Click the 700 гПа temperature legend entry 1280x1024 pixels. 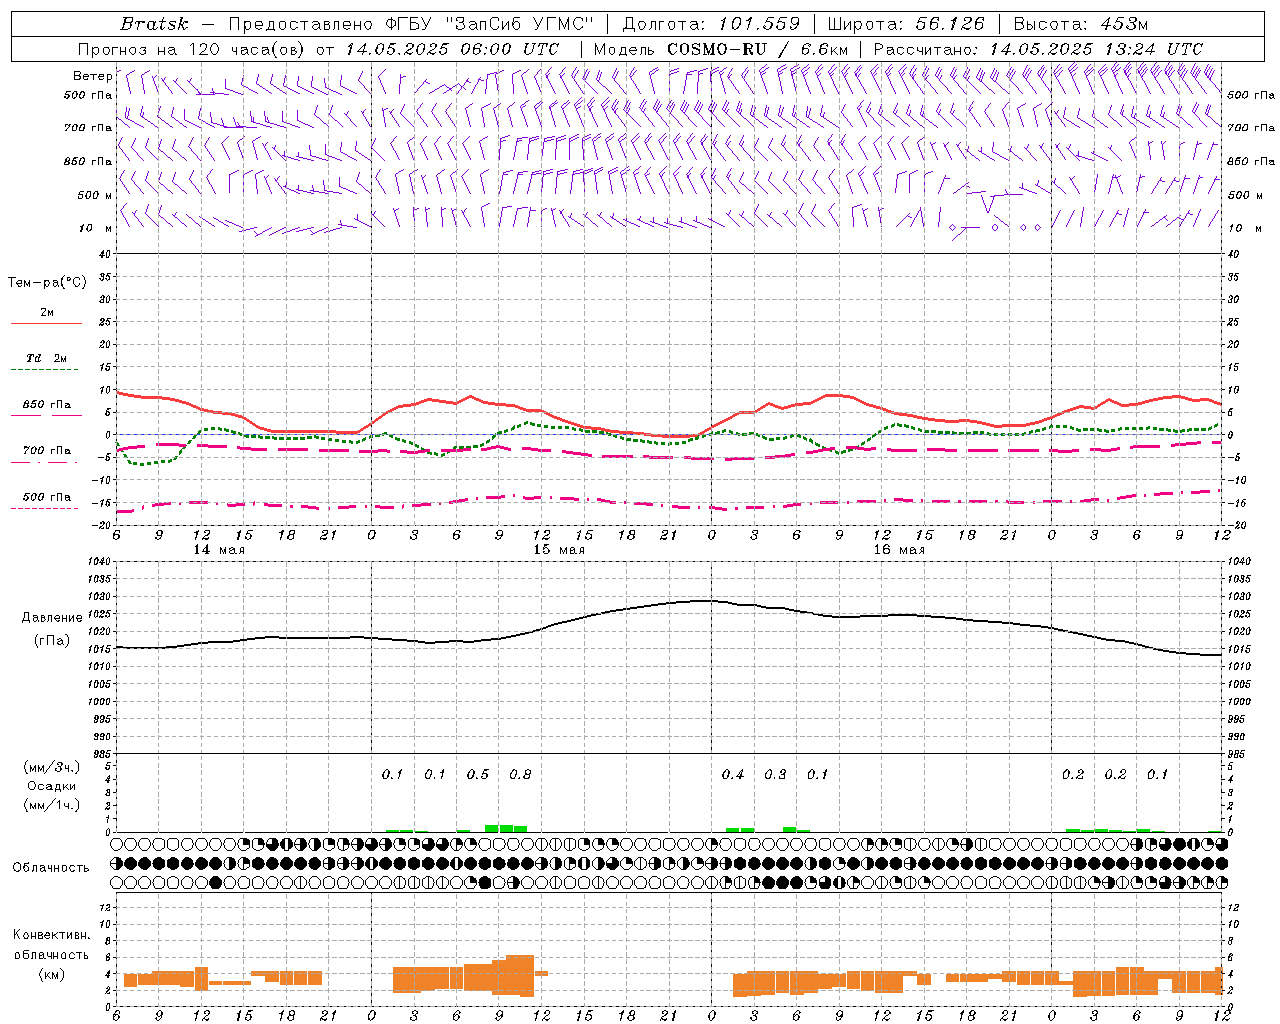coord(47,451)
